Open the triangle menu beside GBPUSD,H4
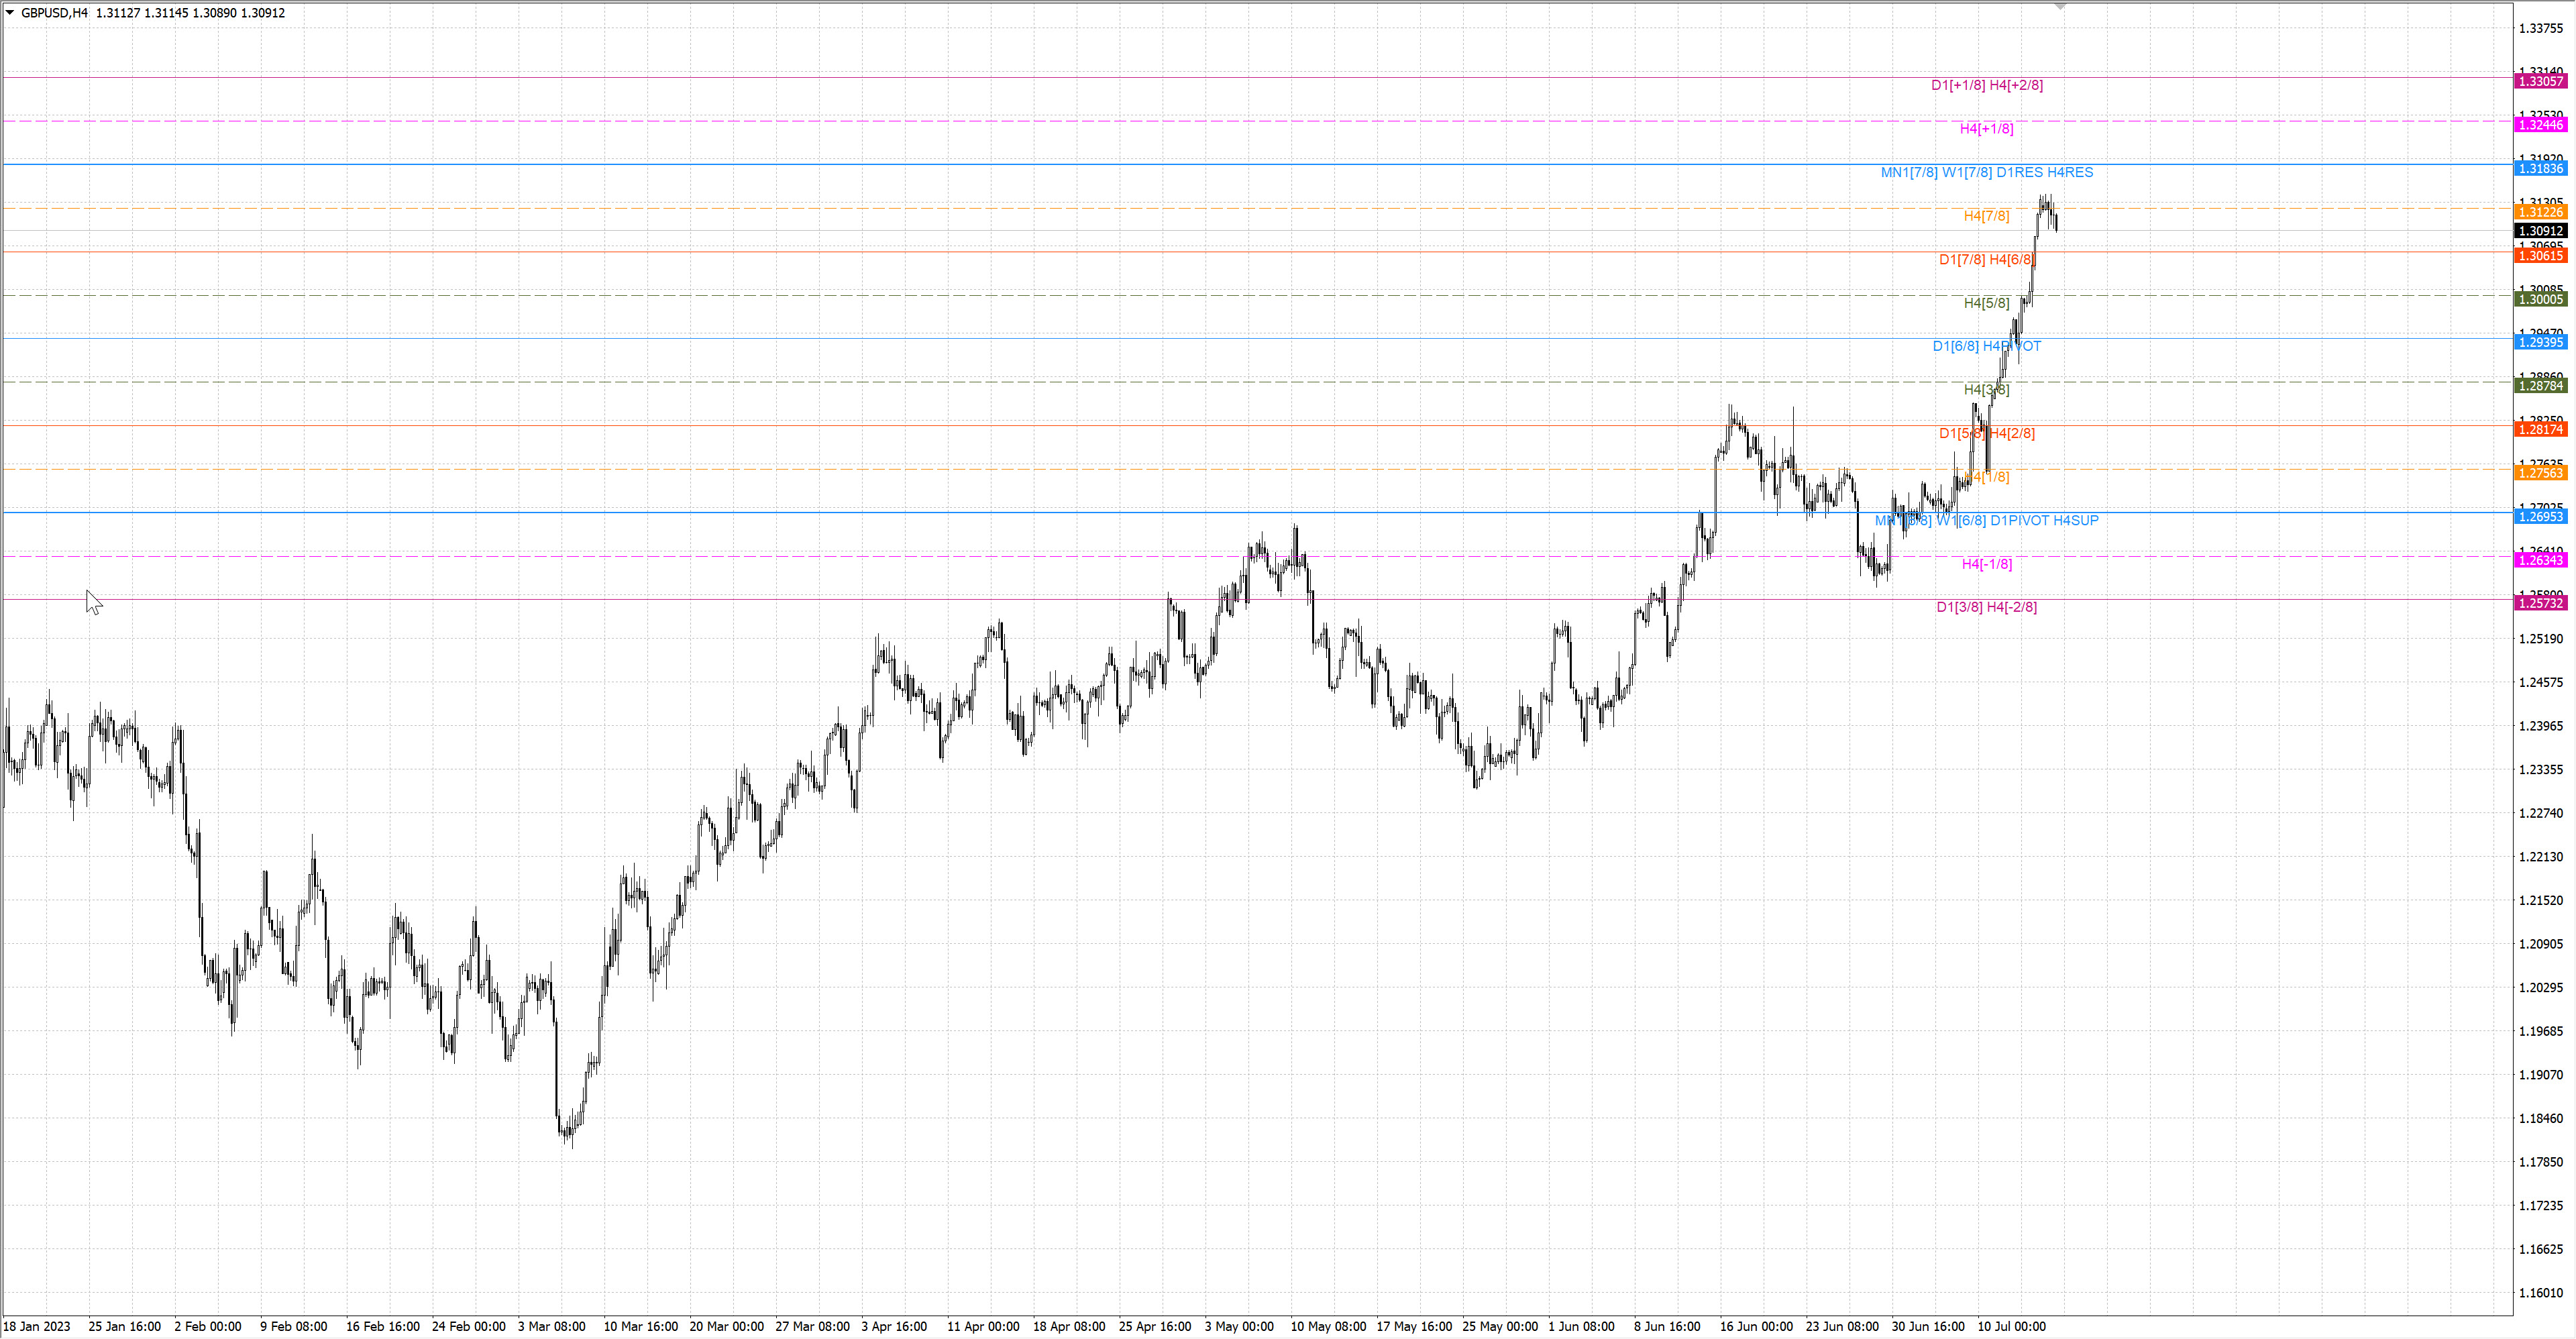Viewport: 2576px width, 1339px height. click(x=10, y=13)
